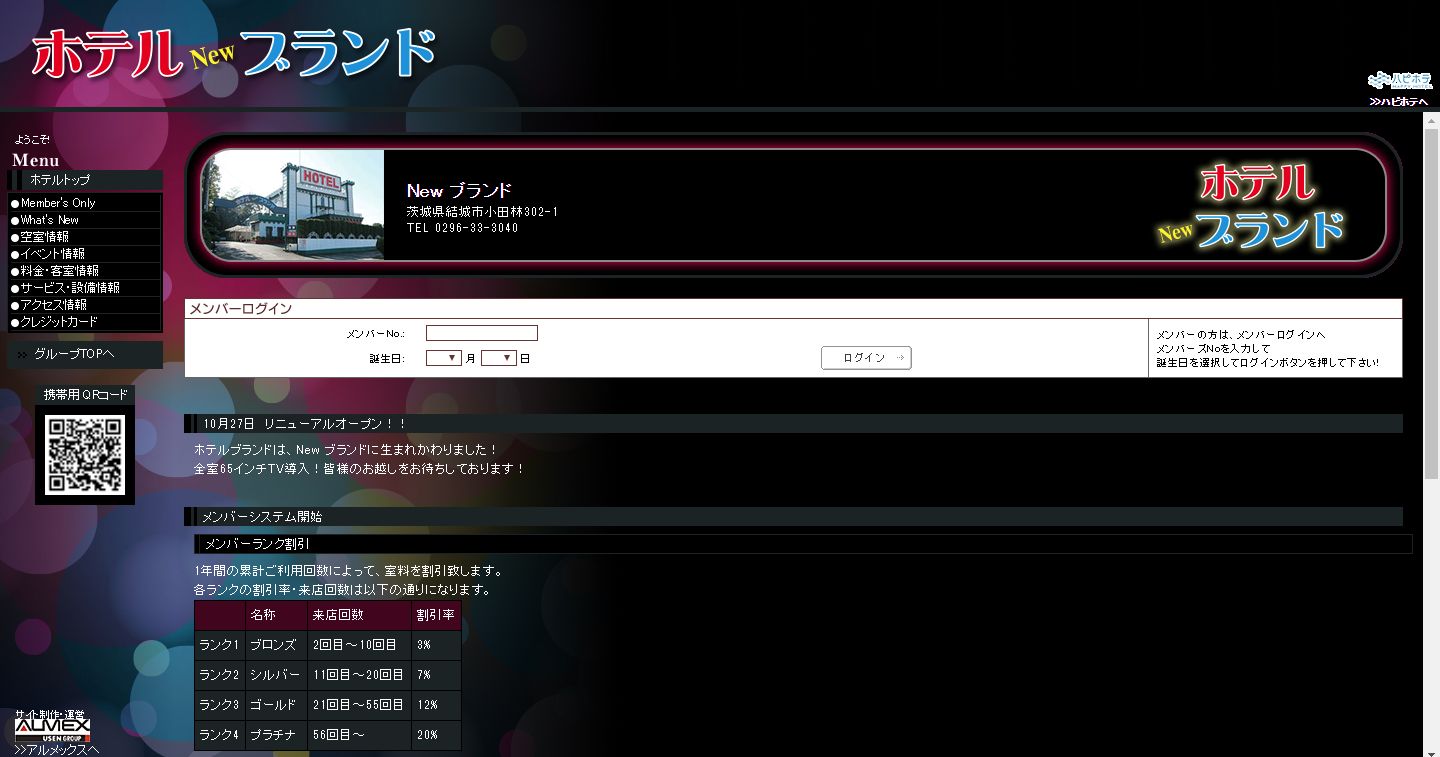Open the サービス・設備情報 menu item
The width and height of the screenshot is (1440, 757).
click(85, 288)
